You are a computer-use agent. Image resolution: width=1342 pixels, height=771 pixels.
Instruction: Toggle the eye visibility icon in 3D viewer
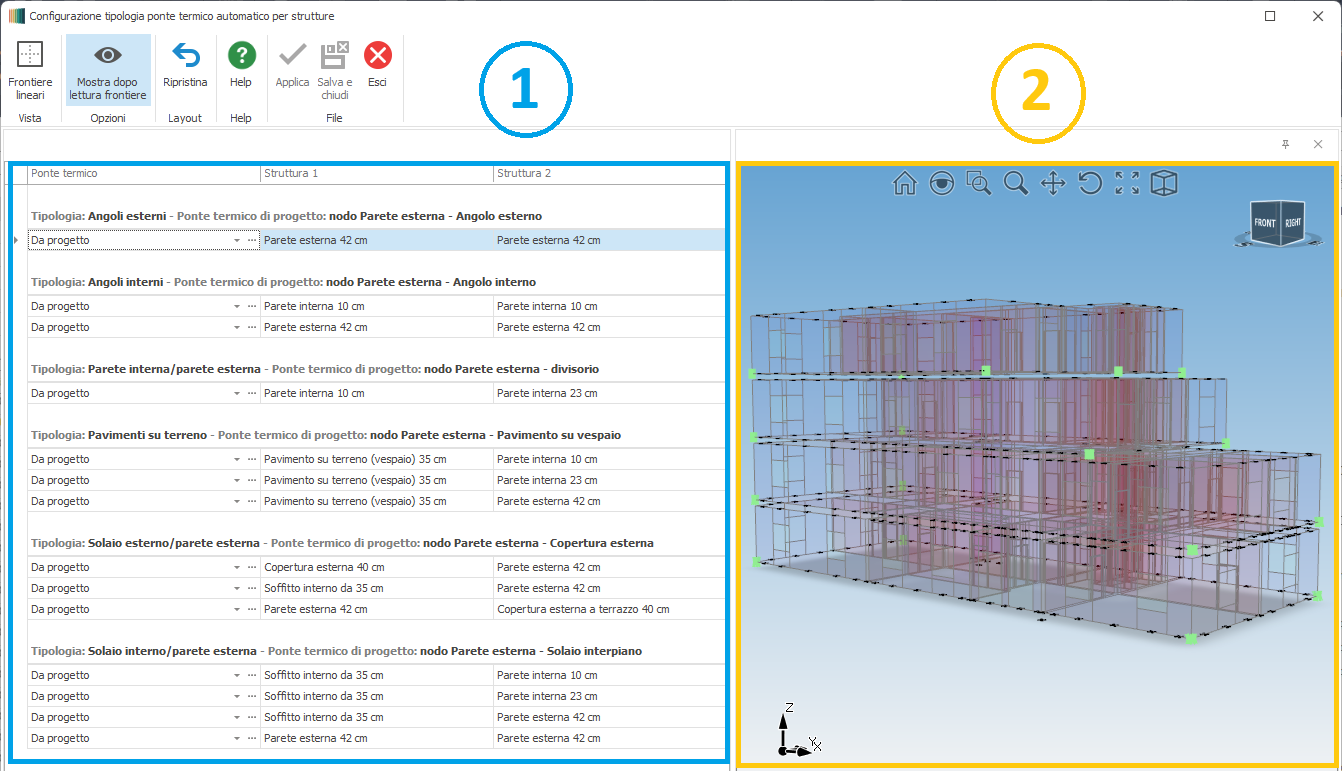point(941,183)
